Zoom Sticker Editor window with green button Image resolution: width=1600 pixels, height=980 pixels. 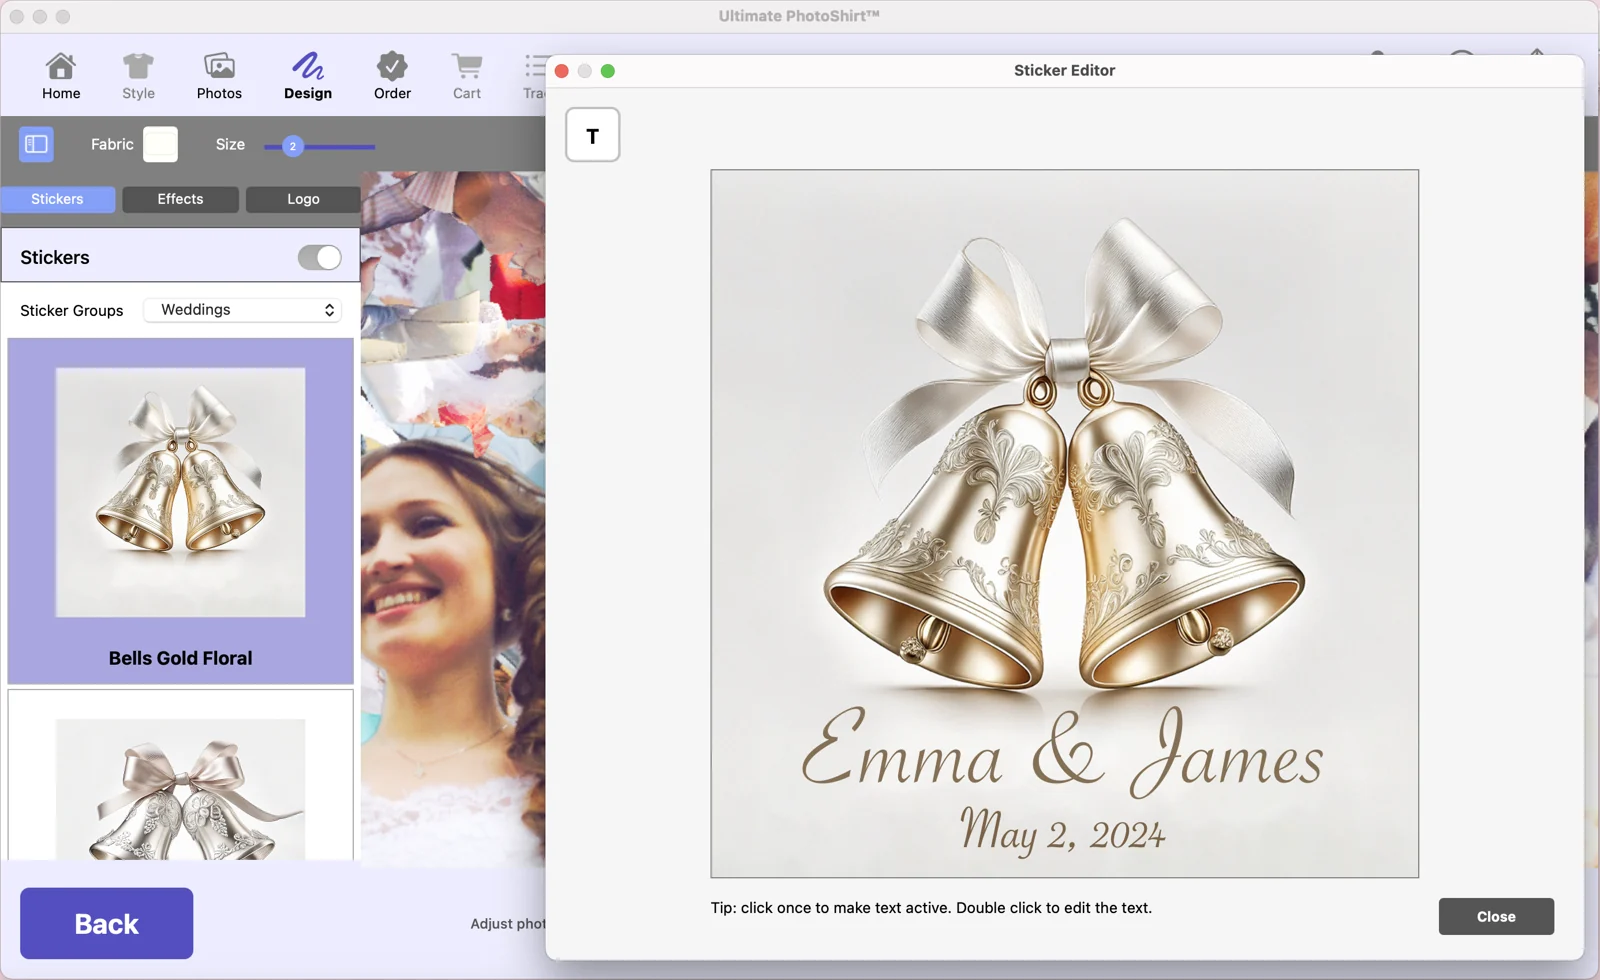click(x=608, y=71)
